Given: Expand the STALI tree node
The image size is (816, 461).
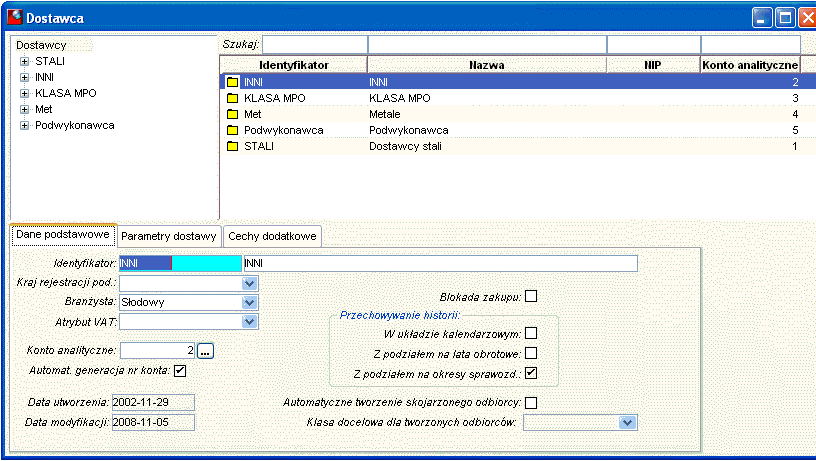Looking at the screenshot, I should click(x=24, y=61).
